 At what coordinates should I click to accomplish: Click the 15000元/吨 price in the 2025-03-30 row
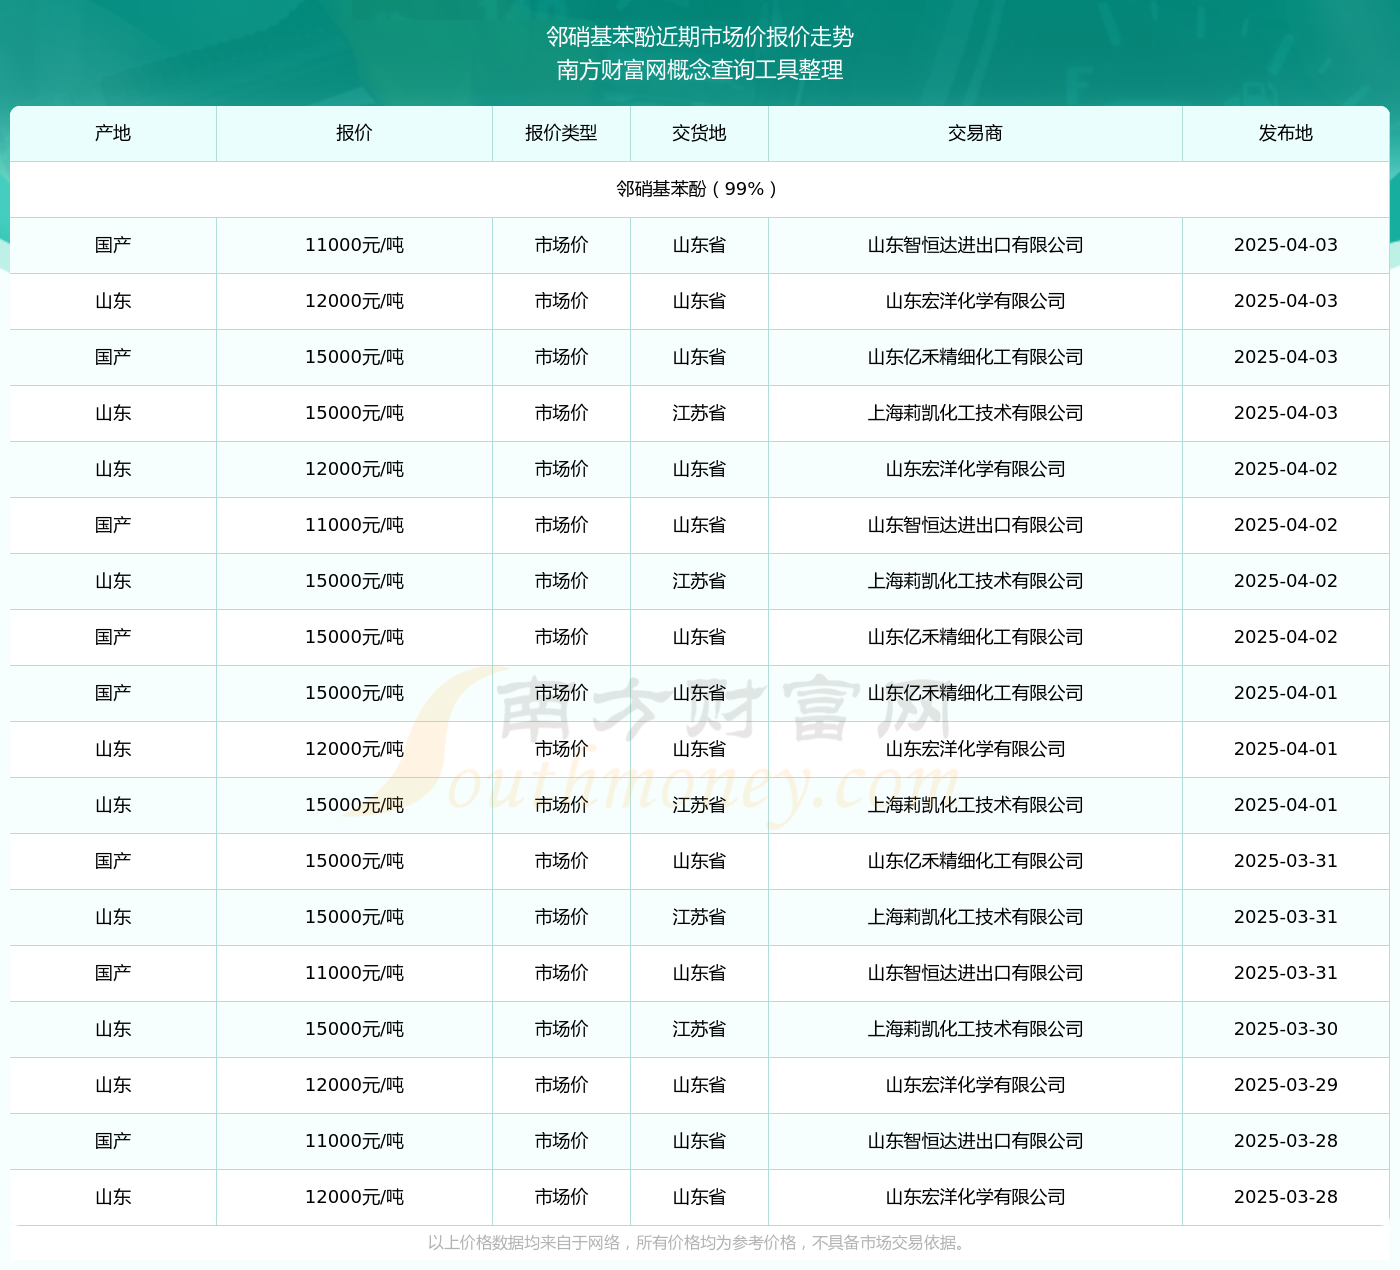point(354,1029)
